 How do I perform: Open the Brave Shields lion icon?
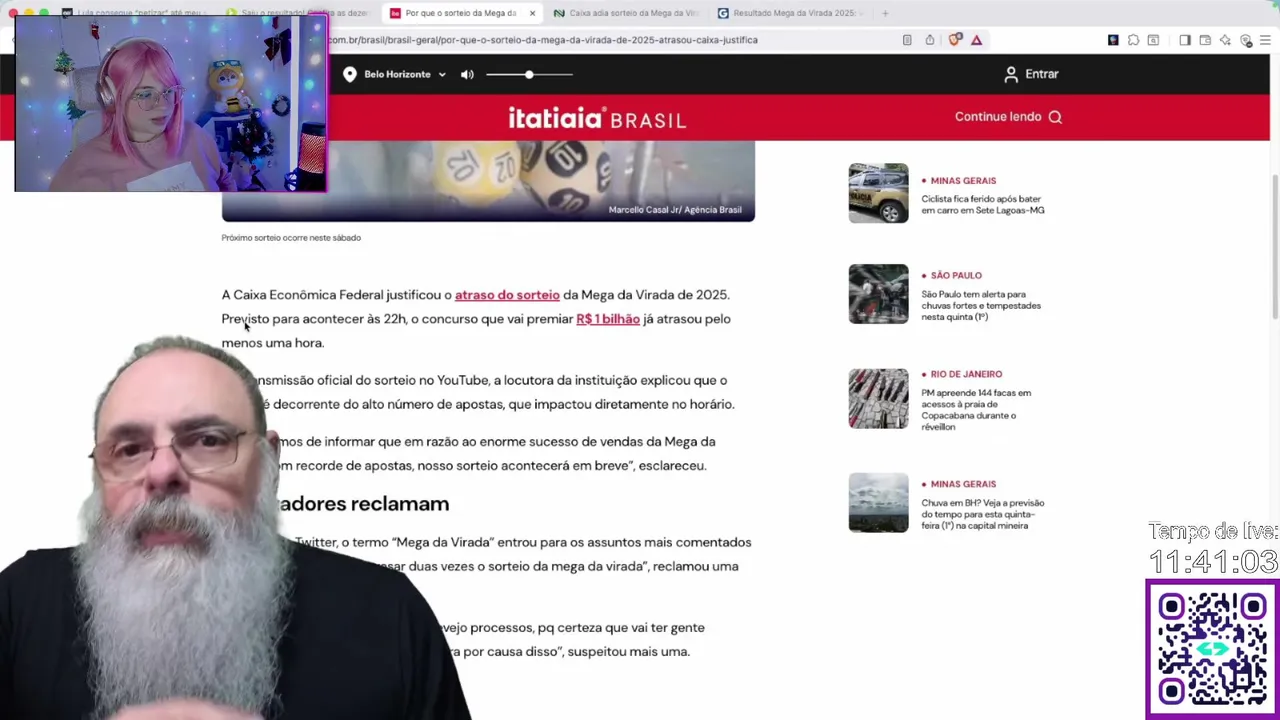pos(955,40)
